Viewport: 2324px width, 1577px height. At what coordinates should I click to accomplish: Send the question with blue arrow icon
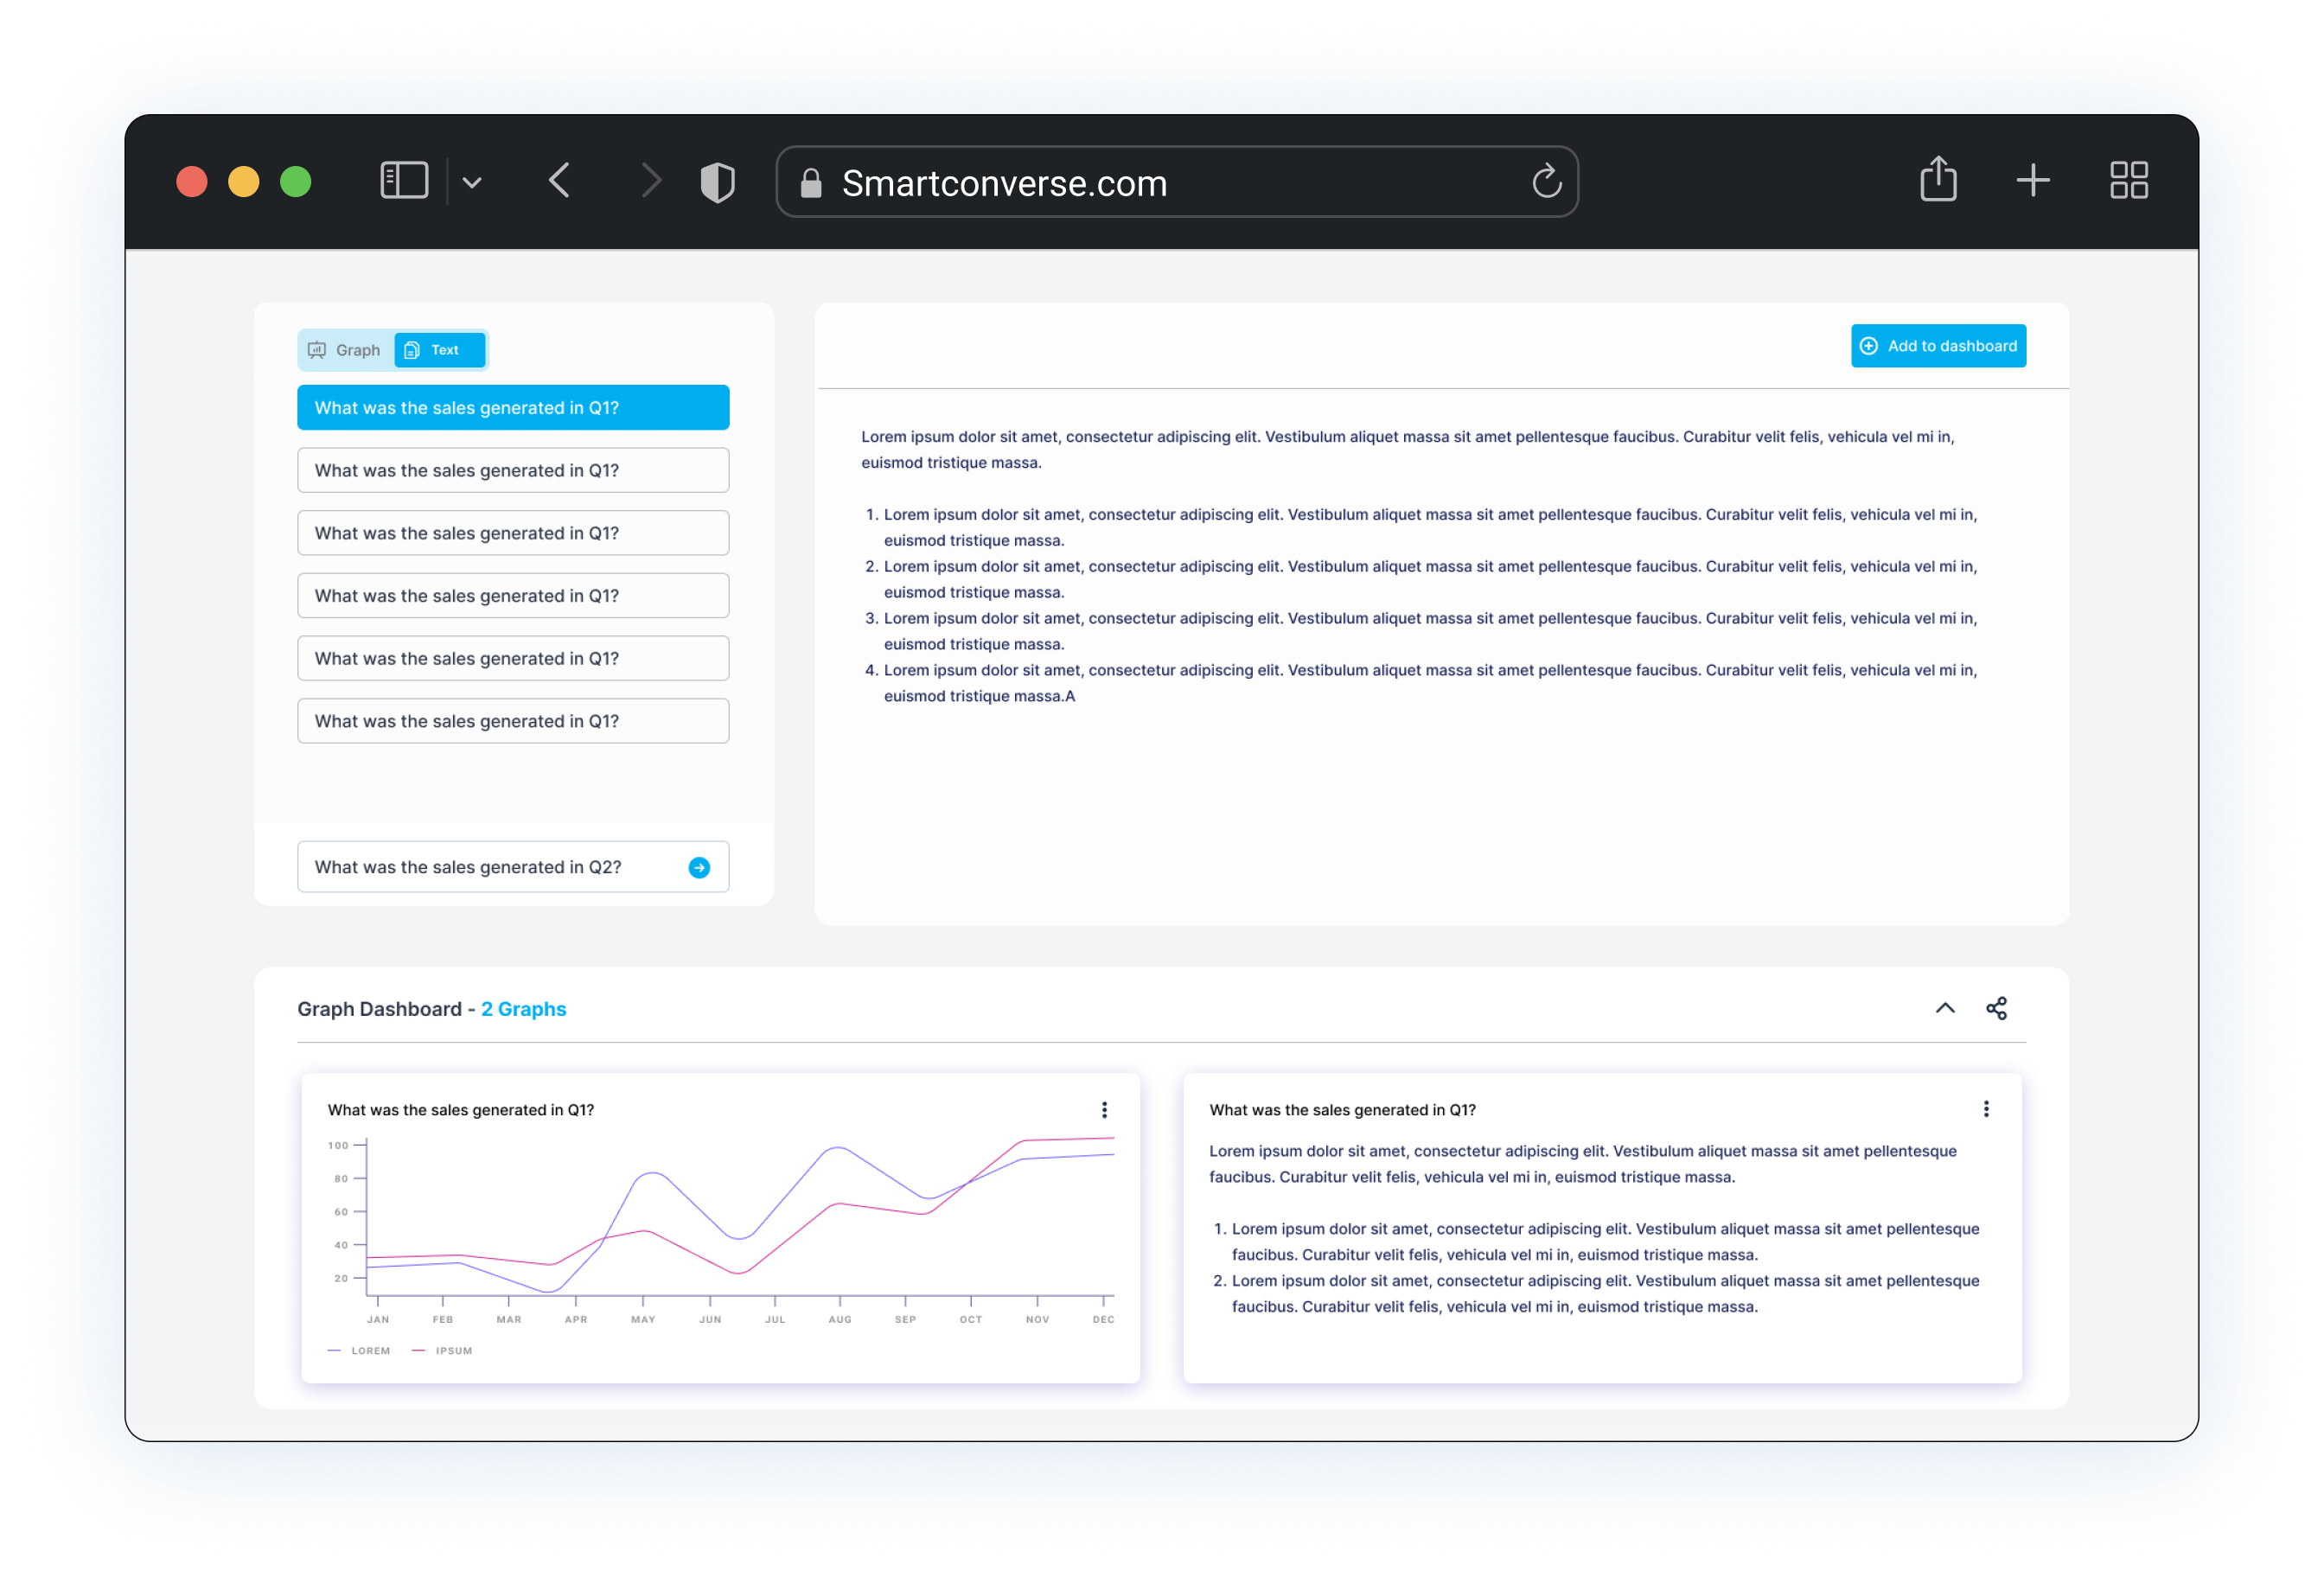tap(699, 867)
